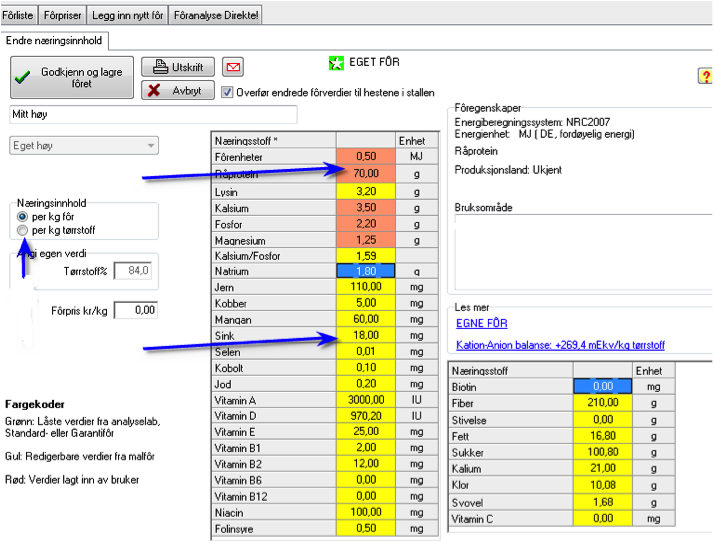Click the yellow help question mark icon
Screen dimensions: 714x543
tap(705, 76)
